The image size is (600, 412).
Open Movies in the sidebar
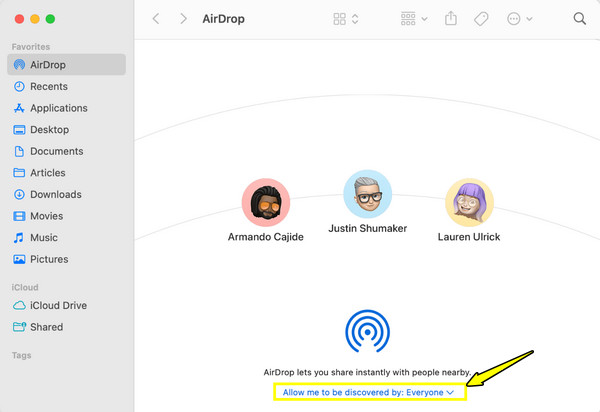[x=66, y=216]
